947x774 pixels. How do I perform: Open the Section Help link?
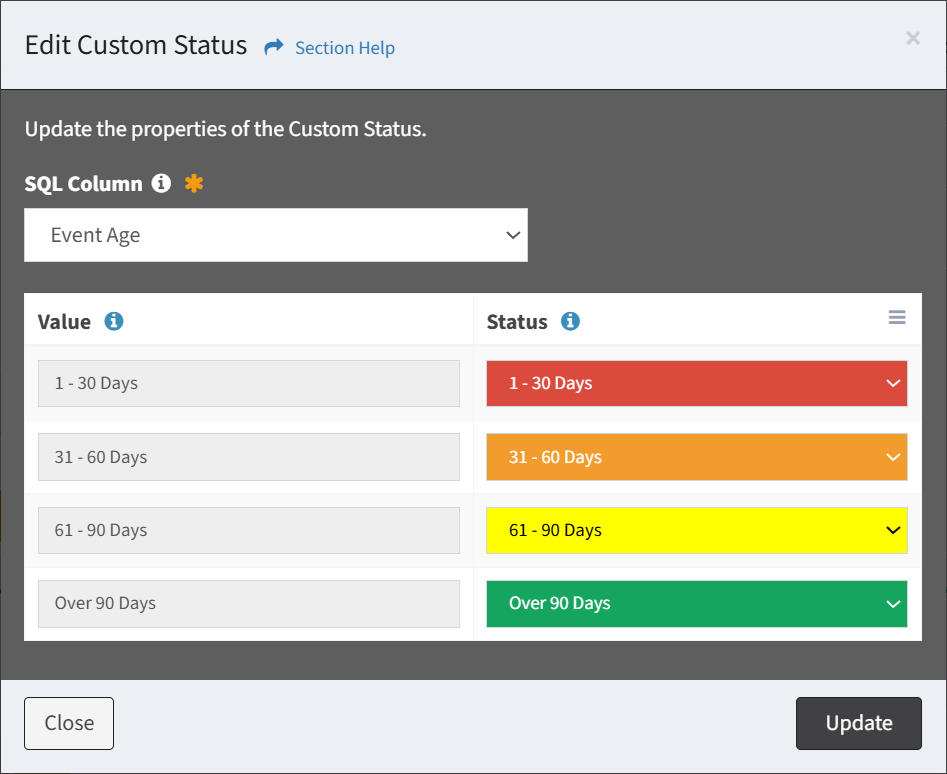[345, 48]
